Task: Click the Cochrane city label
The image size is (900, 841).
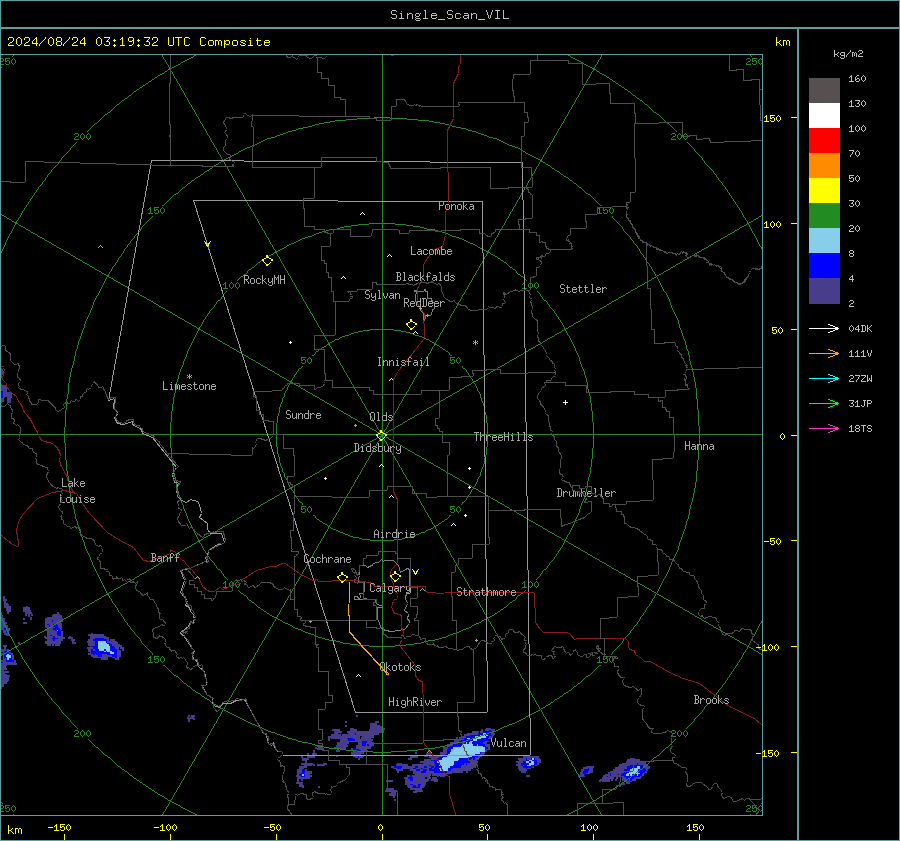Action: [327, 559]
